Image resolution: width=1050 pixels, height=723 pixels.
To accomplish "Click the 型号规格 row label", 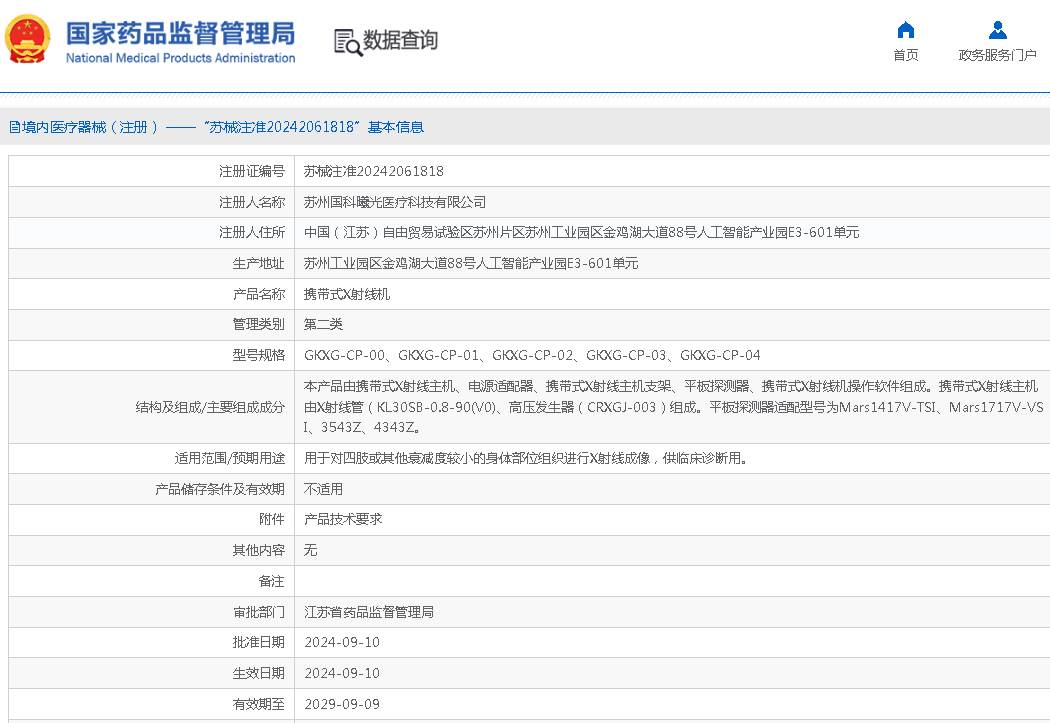I will coord(258,355).
